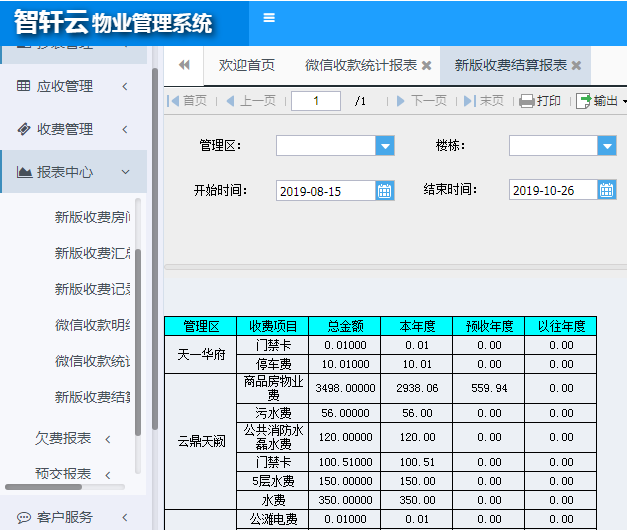Open 新版收费结算 report in sidebar
629x530 pixels.
(93, 397)
